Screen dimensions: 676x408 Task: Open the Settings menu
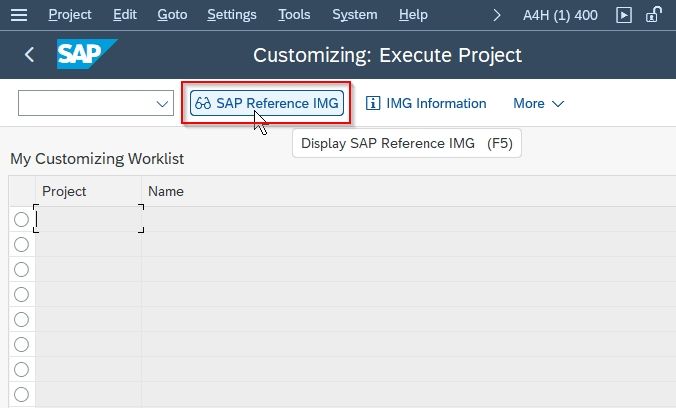point(232,15)
